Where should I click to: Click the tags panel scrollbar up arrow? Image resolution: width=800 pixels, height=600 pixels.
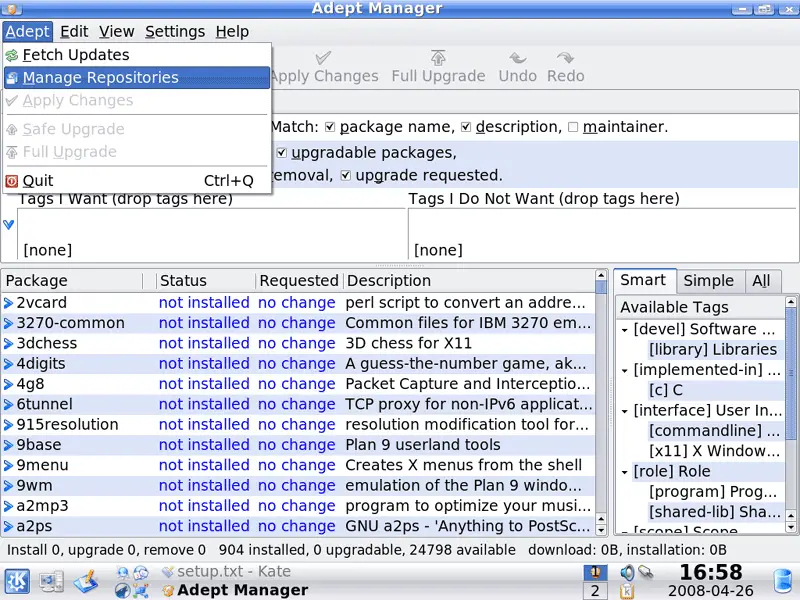tap(791, 302)
